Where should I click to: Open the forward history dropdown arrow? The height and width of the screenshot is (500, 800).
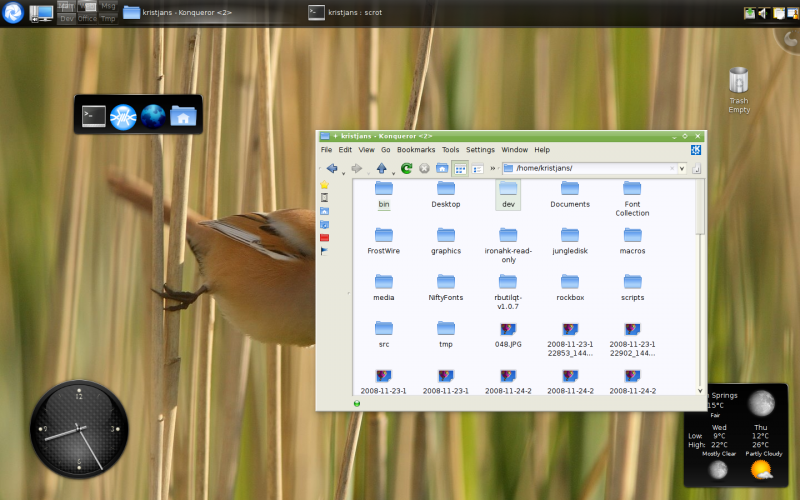coord(368,173)
